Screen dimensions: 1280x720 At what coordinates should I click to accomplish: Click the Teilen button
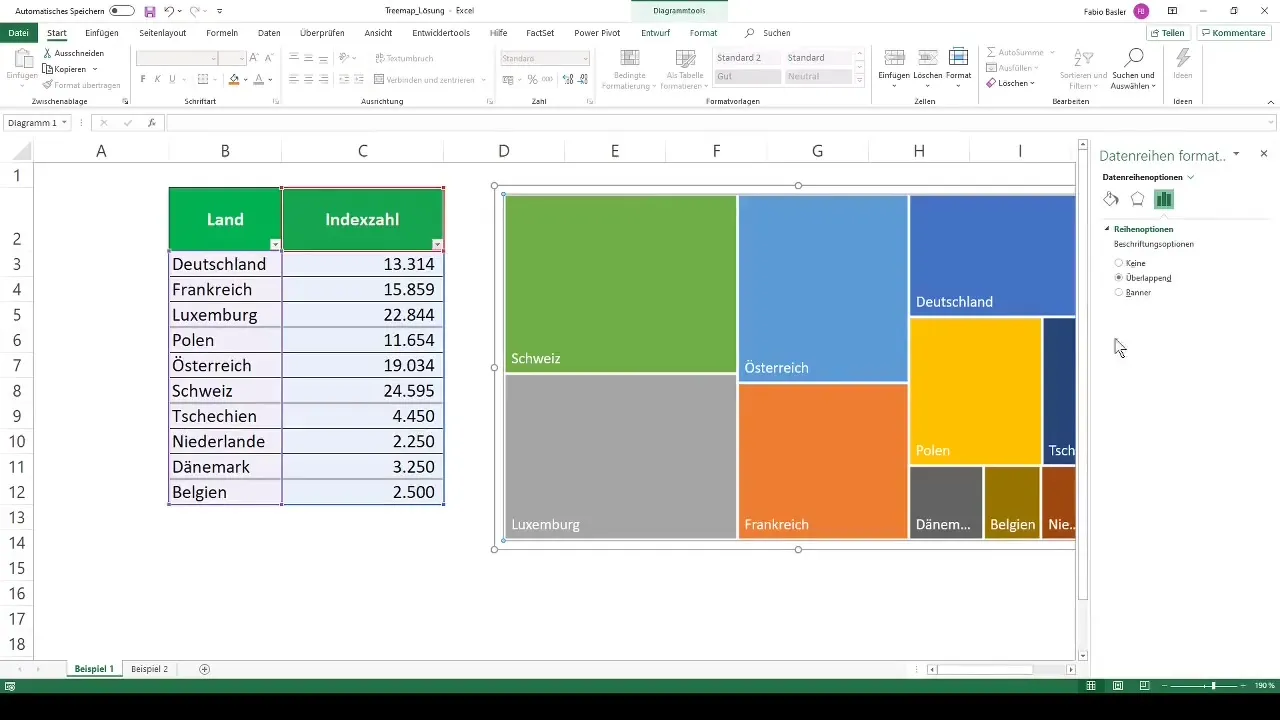[1167, 33]
